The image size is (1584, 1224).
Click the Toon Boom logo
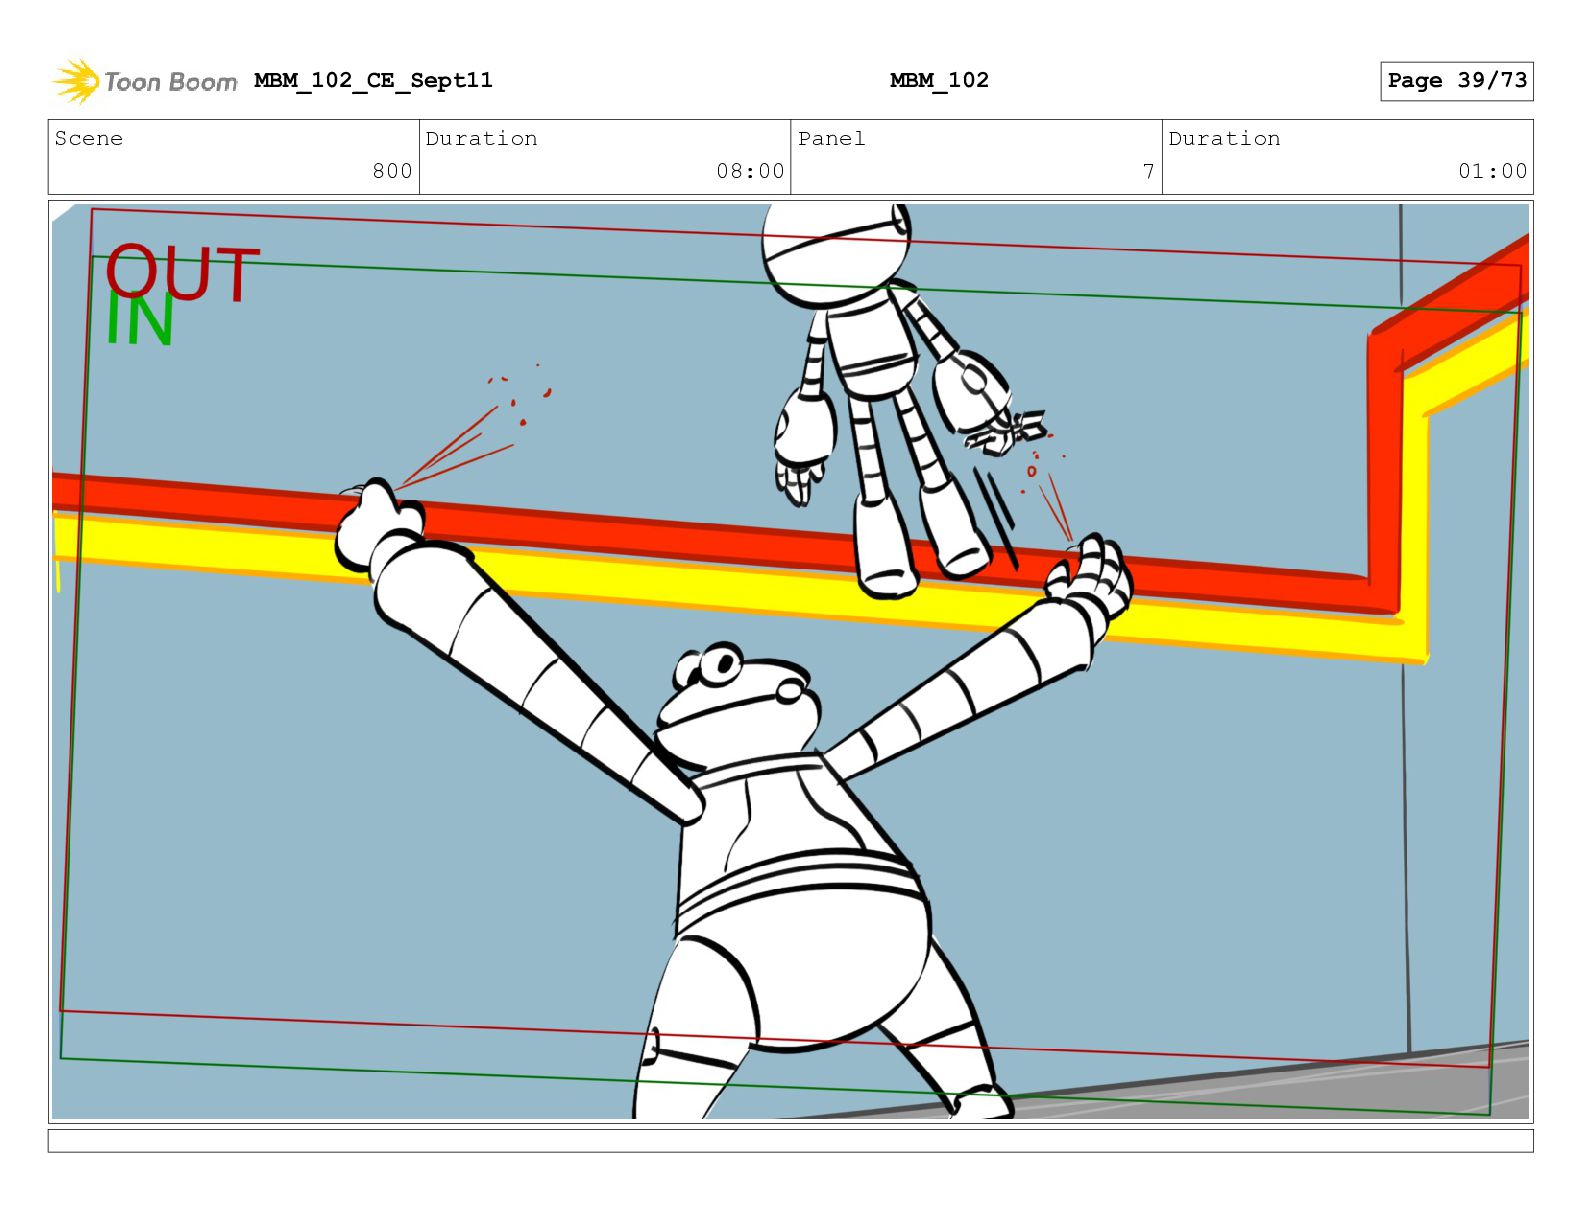[145, 81]
